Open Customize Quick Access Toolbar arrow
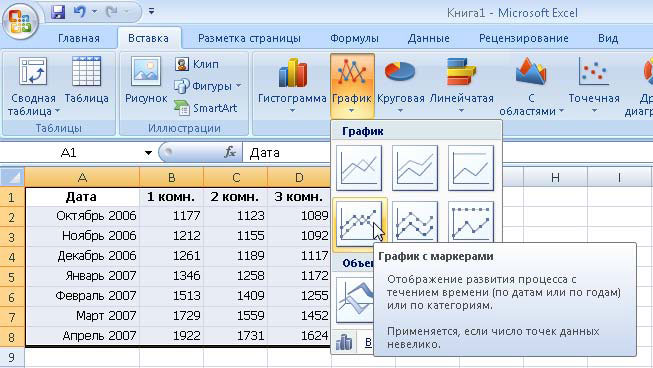The width and height of the screenshot is (653, 368). [x=151, y=12]
